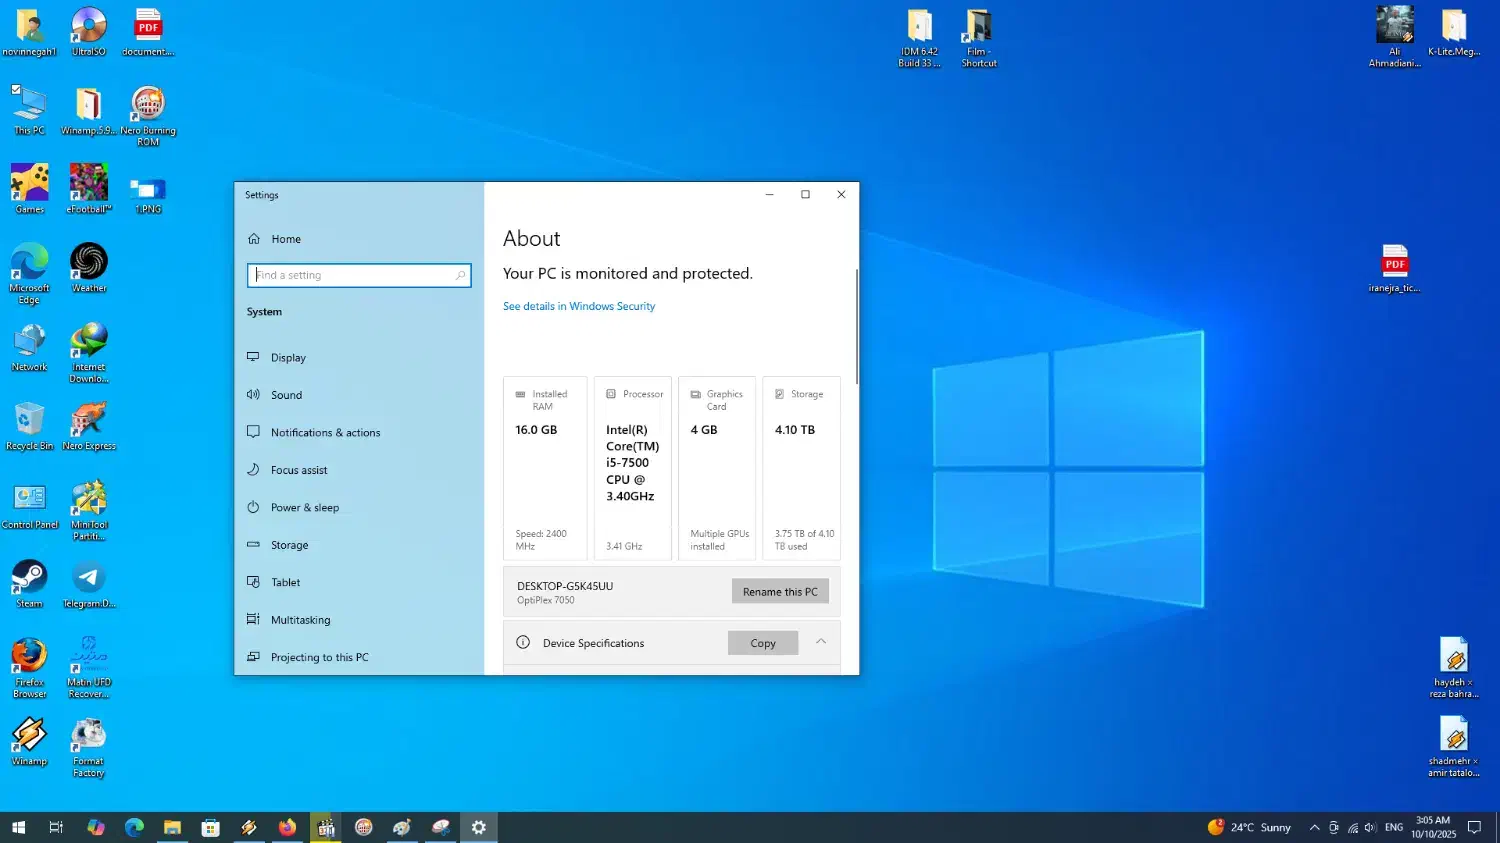Viewport: 1500px width, 843px height.
Task: Open See details in Windows Security link
Action: coord(579,307)
